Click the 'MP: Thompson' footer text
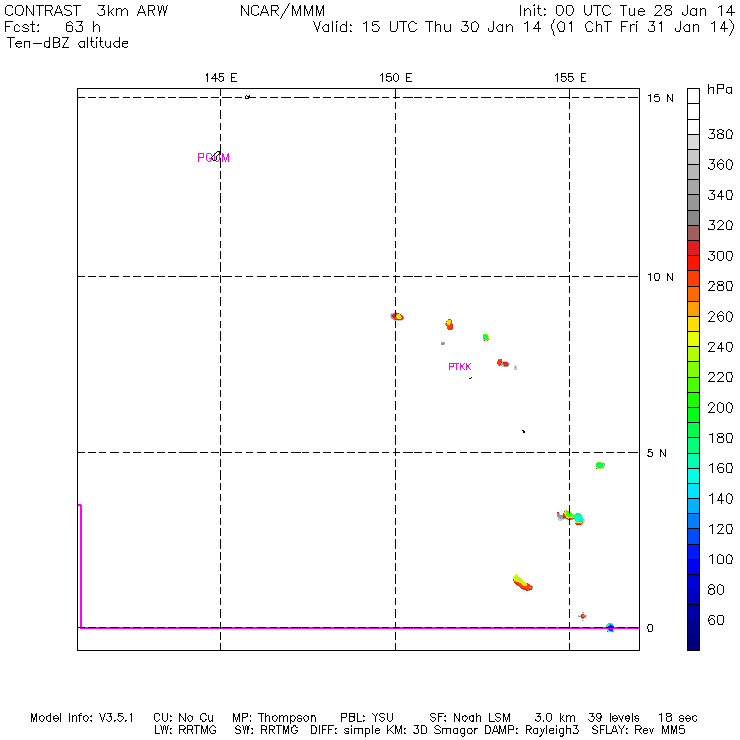Screen dimensions: 740x740 [x=274, y=718]
